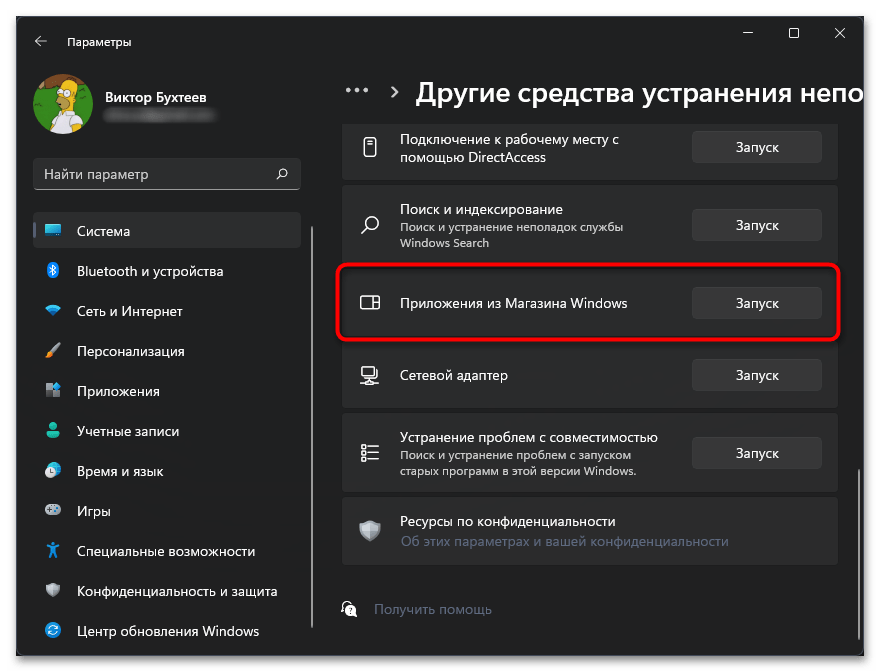Viewport: 880px width, 672px height.
Task: Click the Приложения из Магазина Windows label
Action: (x=514, y=303)
